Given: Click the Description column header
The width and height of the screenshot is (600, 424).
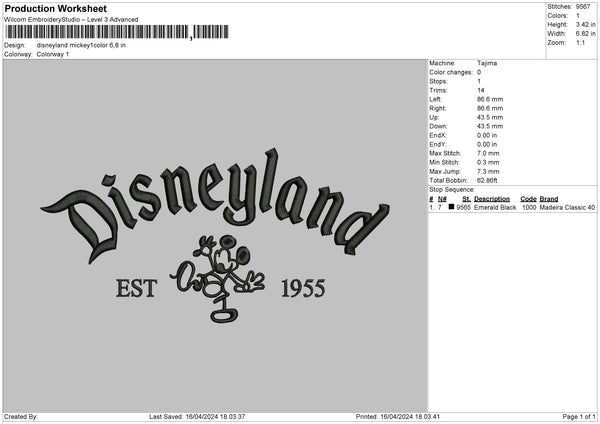Looking at the screenshot, I should click(492, 199).
